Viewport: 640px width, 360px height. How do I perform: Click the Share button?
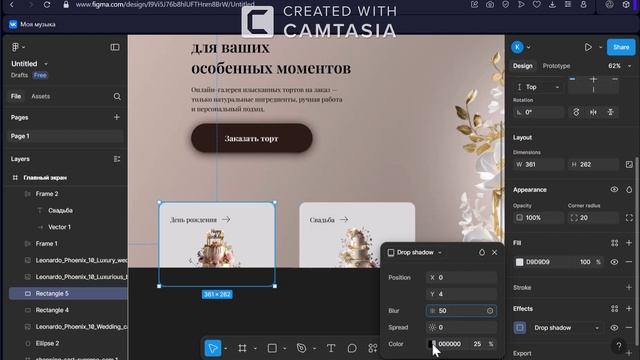pyautogui.click(x=621, y=47)
